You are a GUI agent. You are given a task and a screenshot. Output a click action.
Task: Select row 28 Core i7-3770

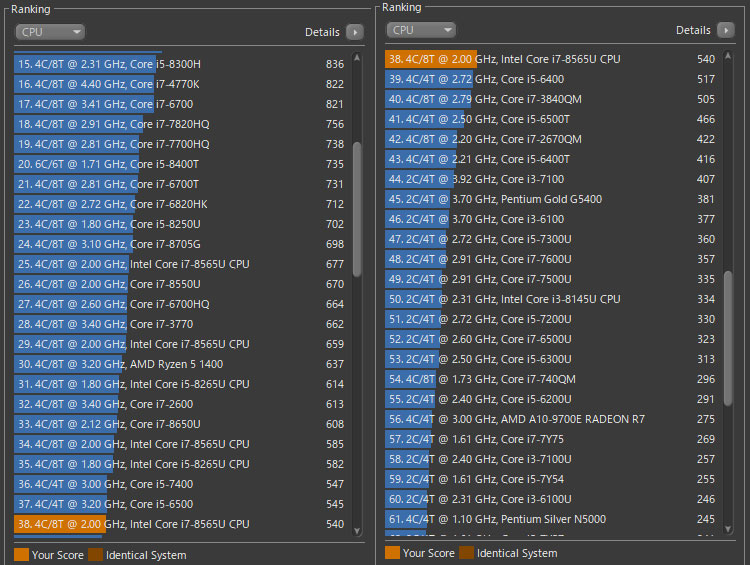pyautogui.click(x=181, y=324)
